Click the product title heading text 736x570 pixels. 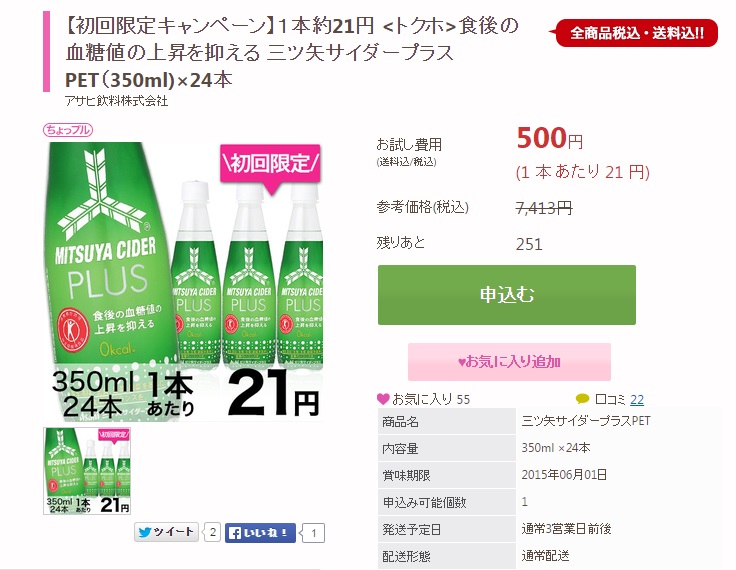point(291,53)
